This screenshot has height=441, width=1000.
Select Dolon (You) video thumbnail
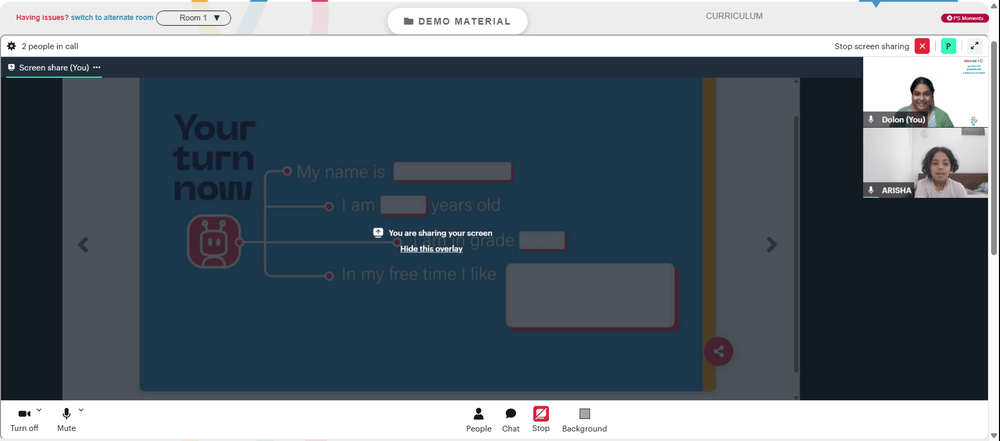[925, 92]
